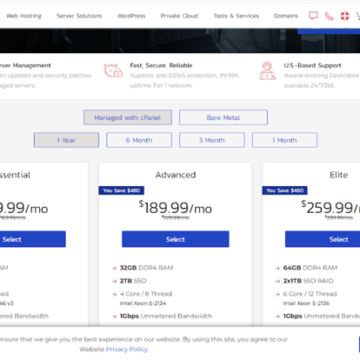The height and width of the screenshot is (360, 360).
Task: Click the Elite plan title
Action: [339, 175]
